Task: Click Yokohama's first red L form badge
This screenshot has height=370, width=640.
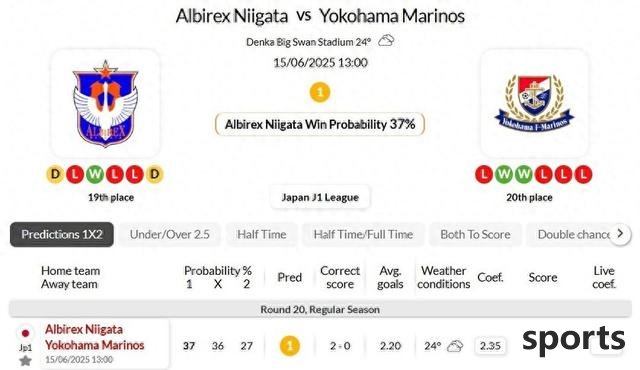Action: pos(484,175)
